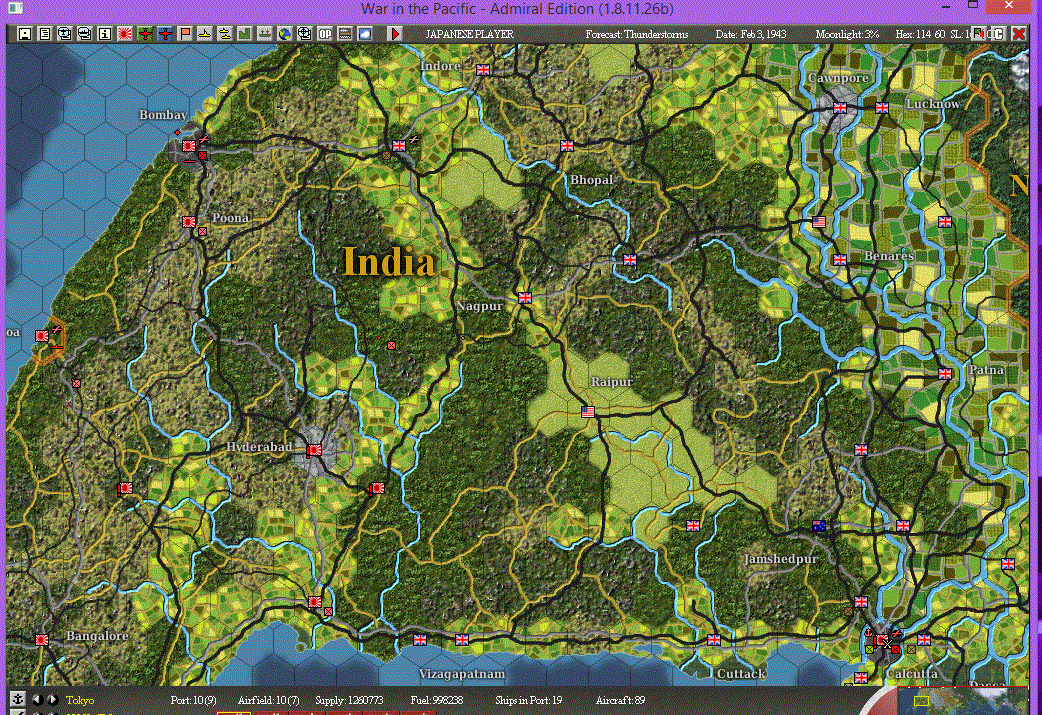Click the 'Port: 10(9)' value
This screenshot has height=715, width=1042.
pos(193,700)
